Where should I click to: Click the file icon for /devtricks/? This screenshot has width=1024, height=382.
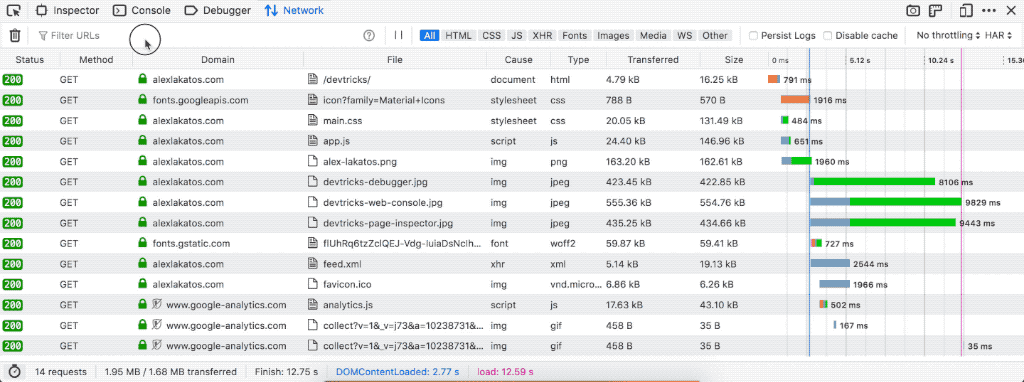coord(312,80)
